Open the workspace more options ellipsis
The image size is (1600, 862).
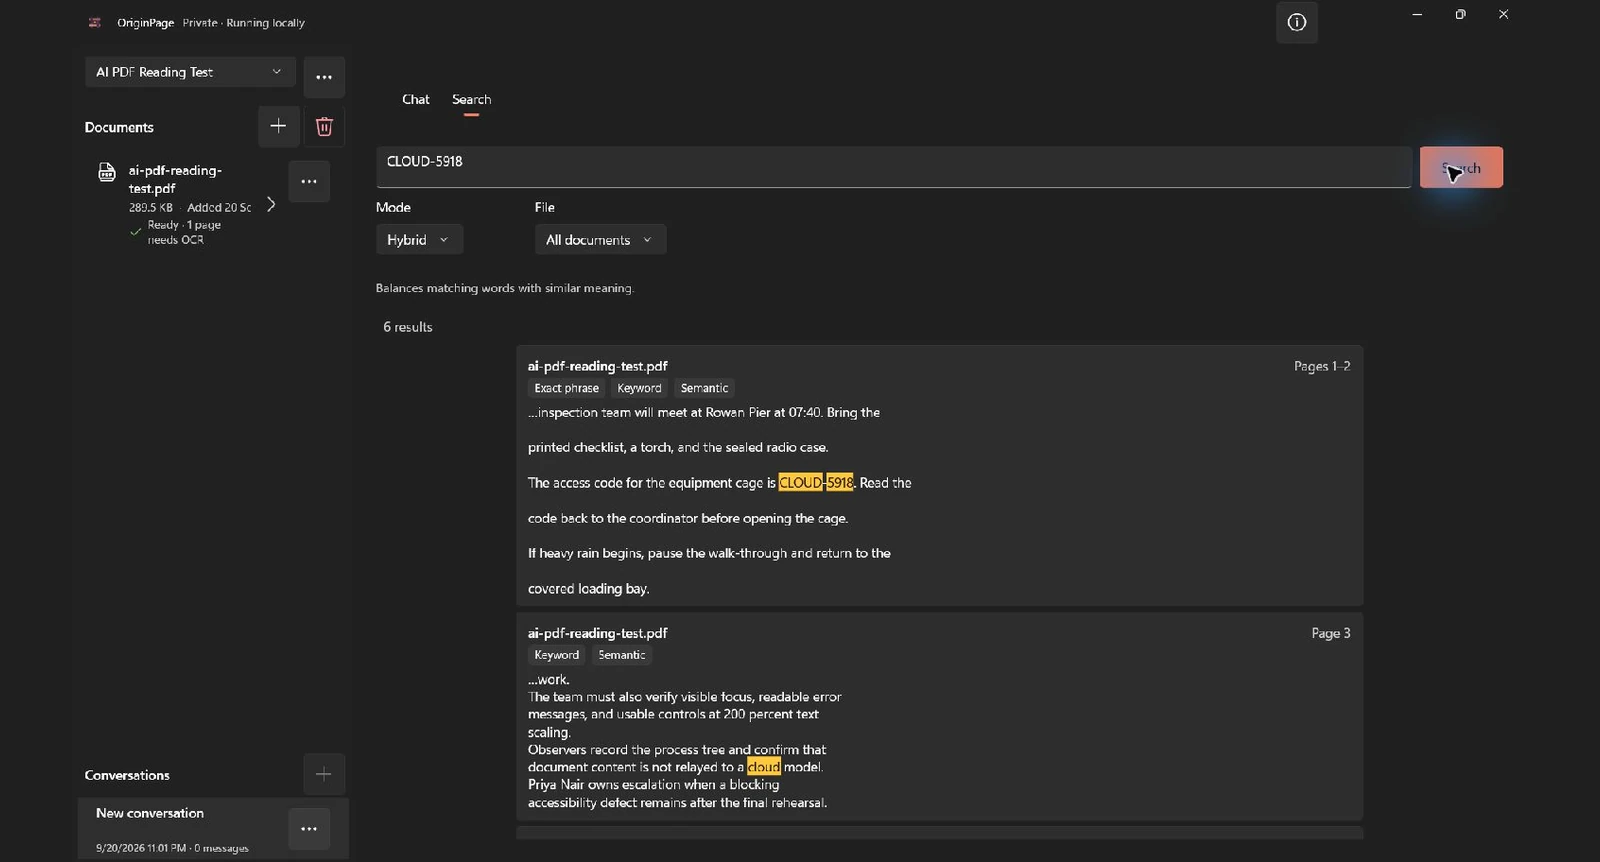324,77
